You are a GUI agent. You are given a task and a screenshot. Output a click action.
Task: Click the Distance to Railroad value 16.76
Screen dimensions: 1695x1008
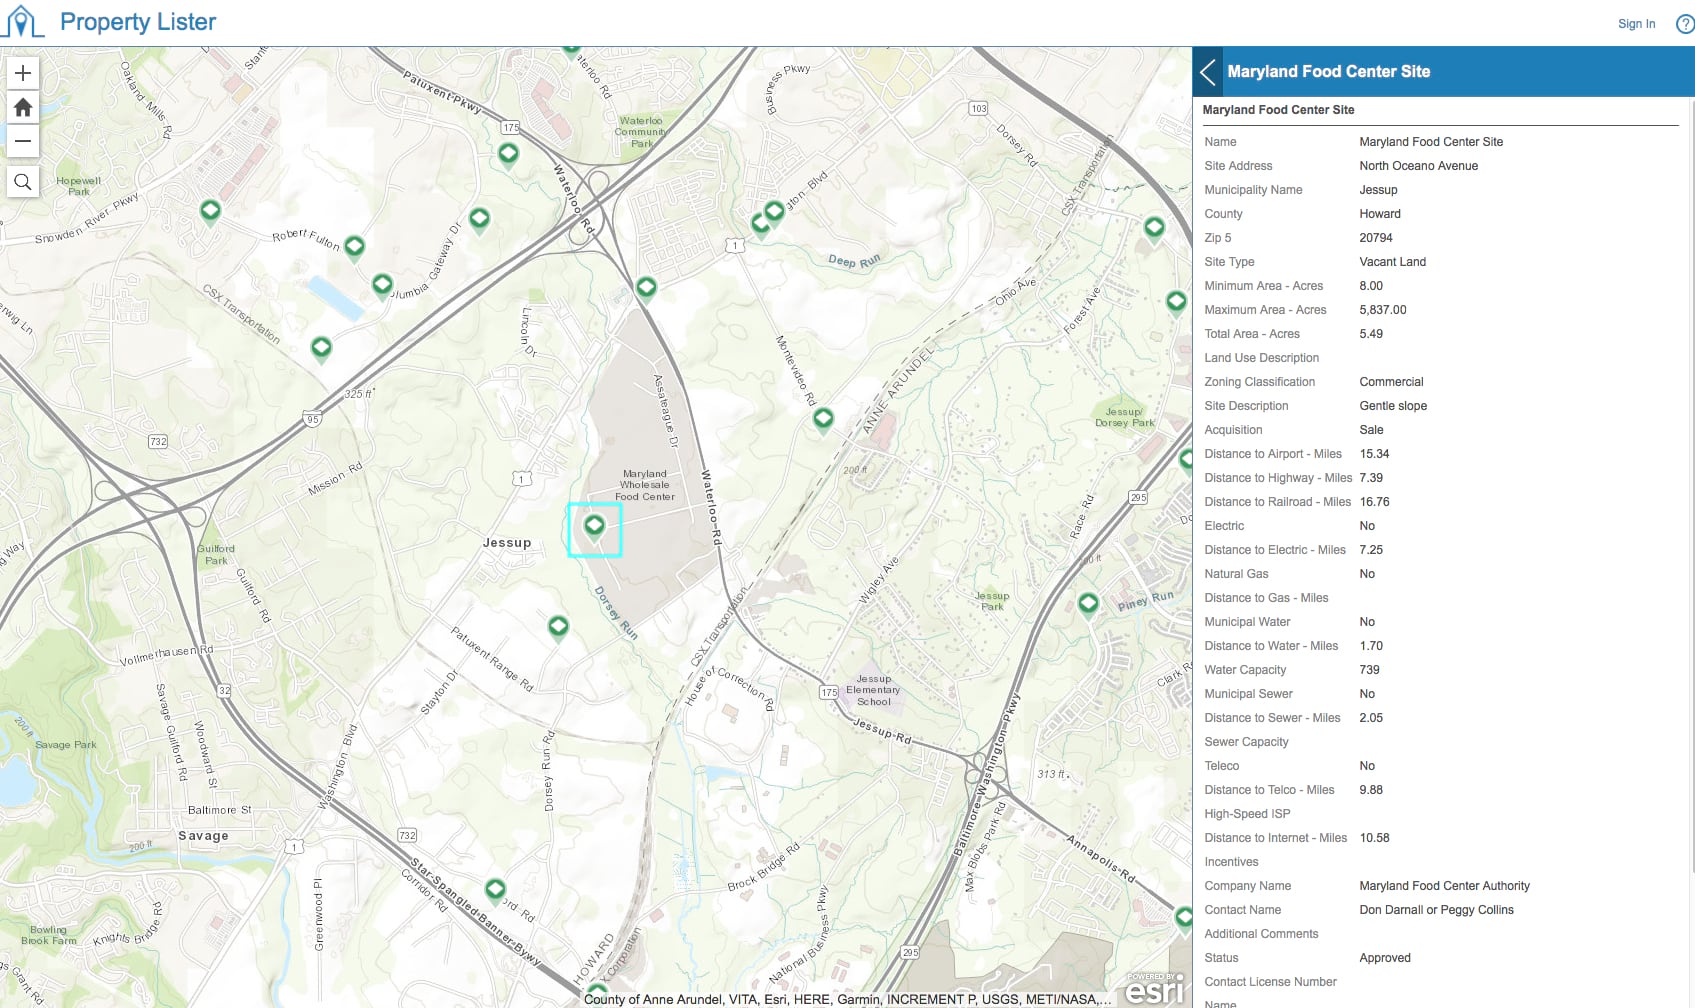pos(1374,502)
